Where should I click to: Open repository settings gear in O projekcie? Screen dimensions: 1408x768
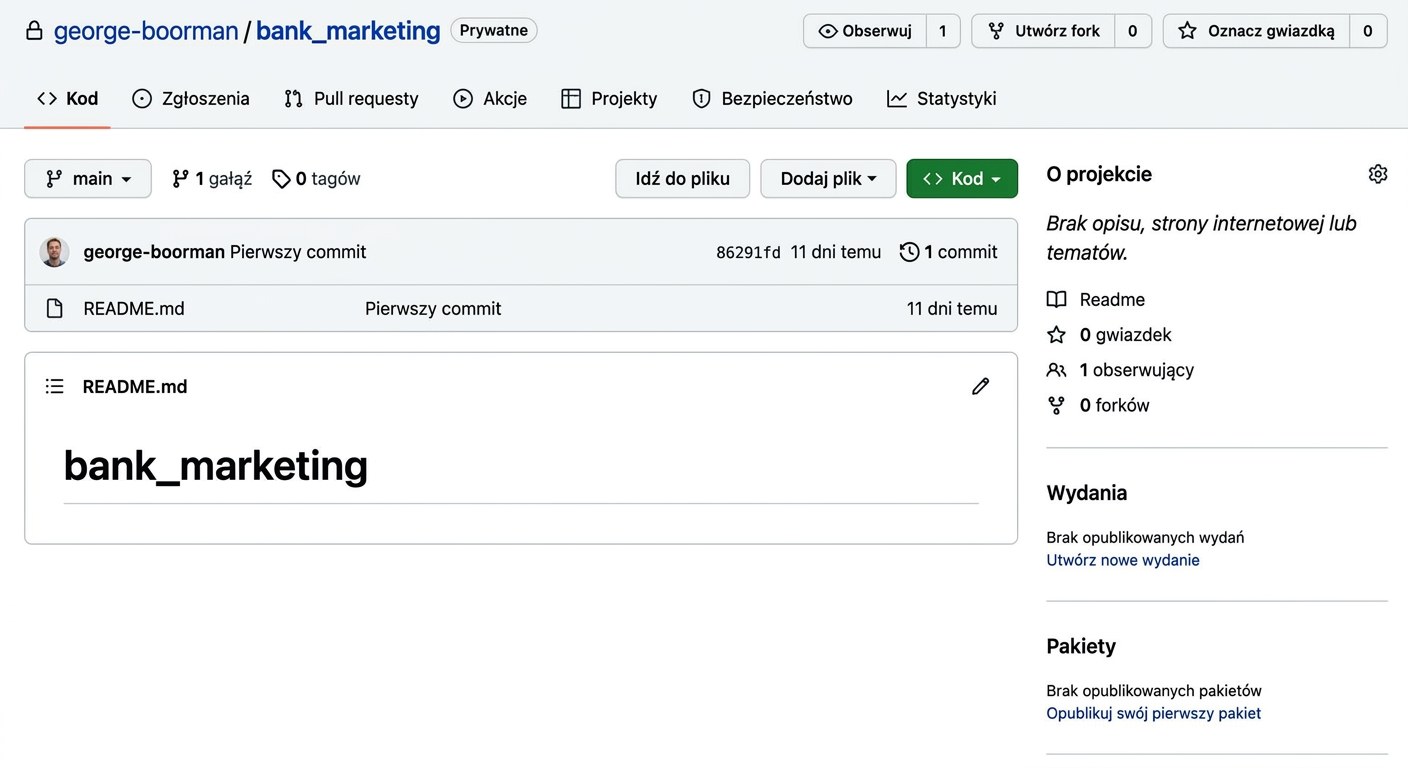[x=1378, y=174]
